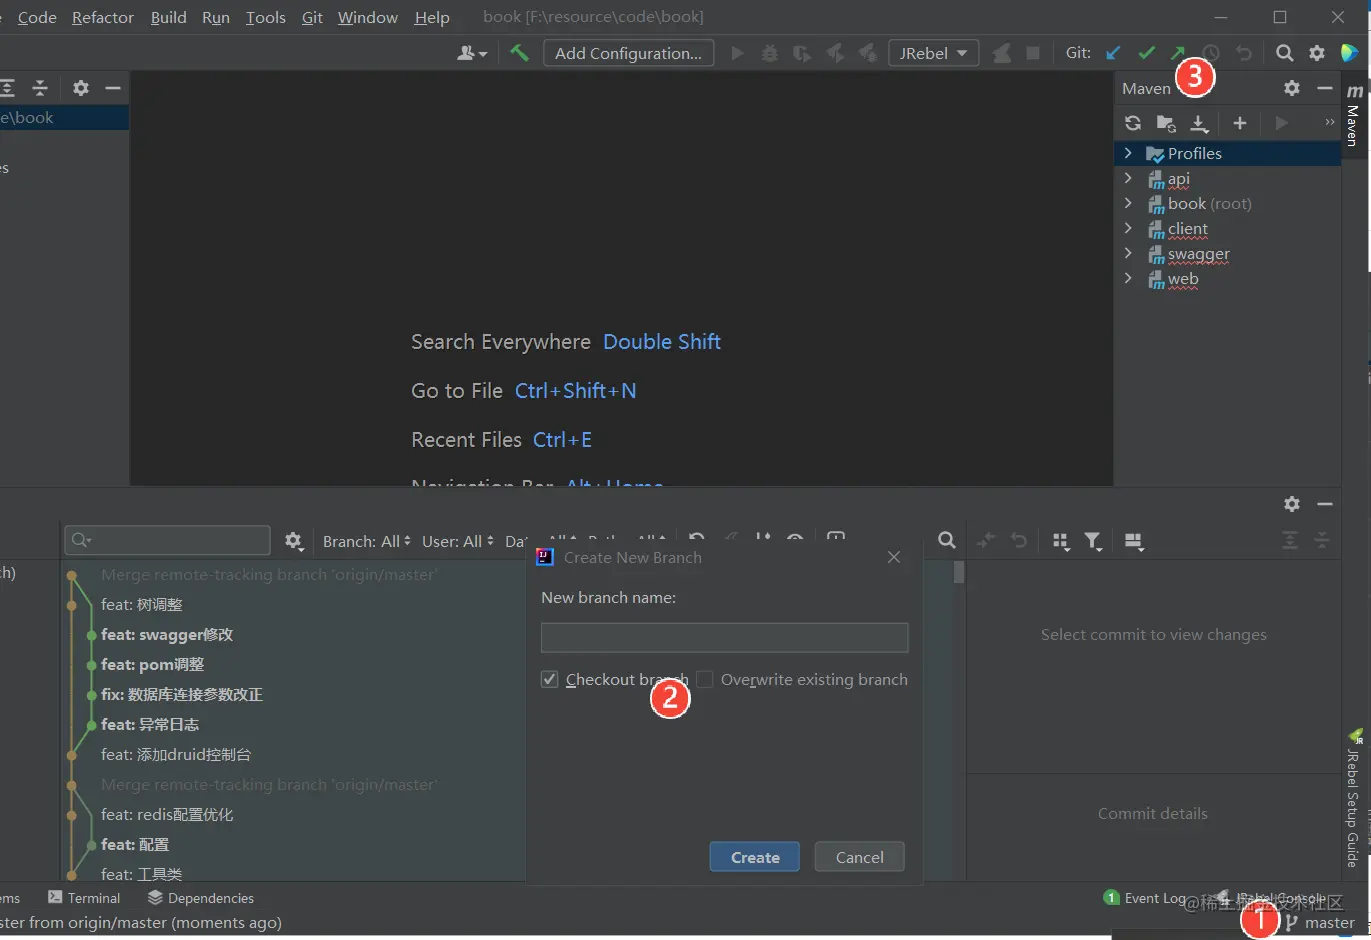Click Git Push green arrow icon
1371x940 pixels.
pyautogui.click(x=1178, y=53)
